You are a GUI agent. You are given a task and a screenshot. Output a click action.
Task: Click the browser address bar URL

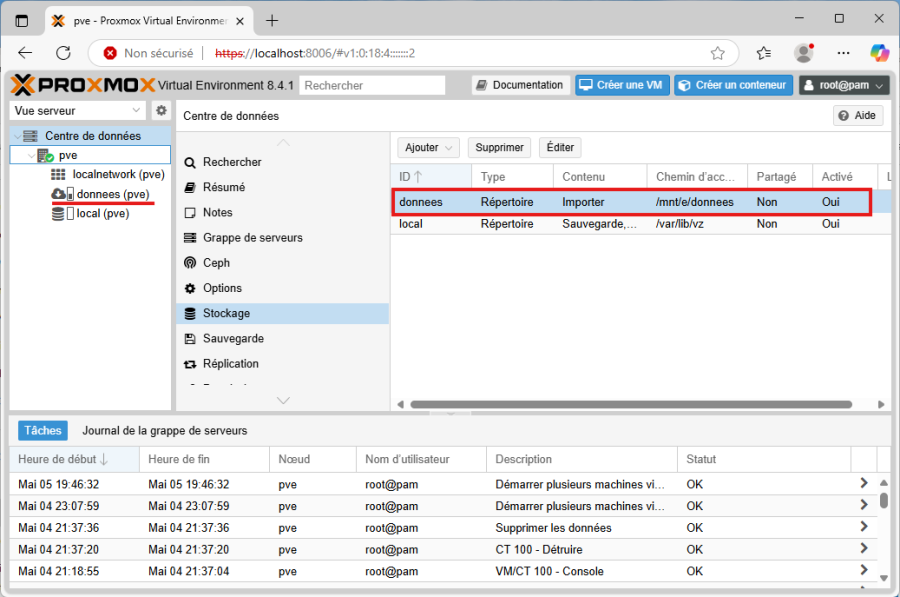point(315,53)
